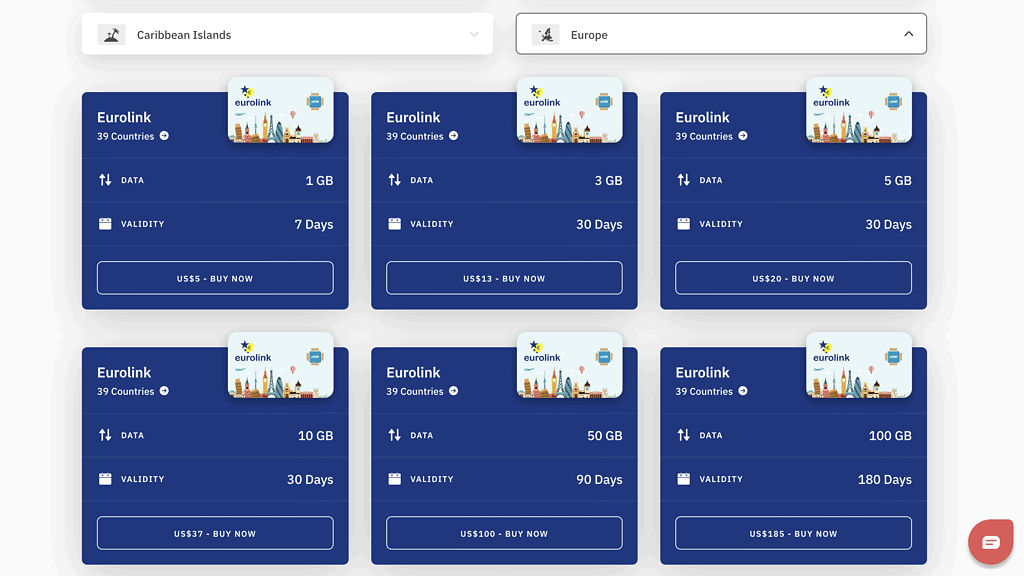The height and width of the screenshot is (576, 1024).
Task: Click the Europe map icon
Action: click(545, 35)
